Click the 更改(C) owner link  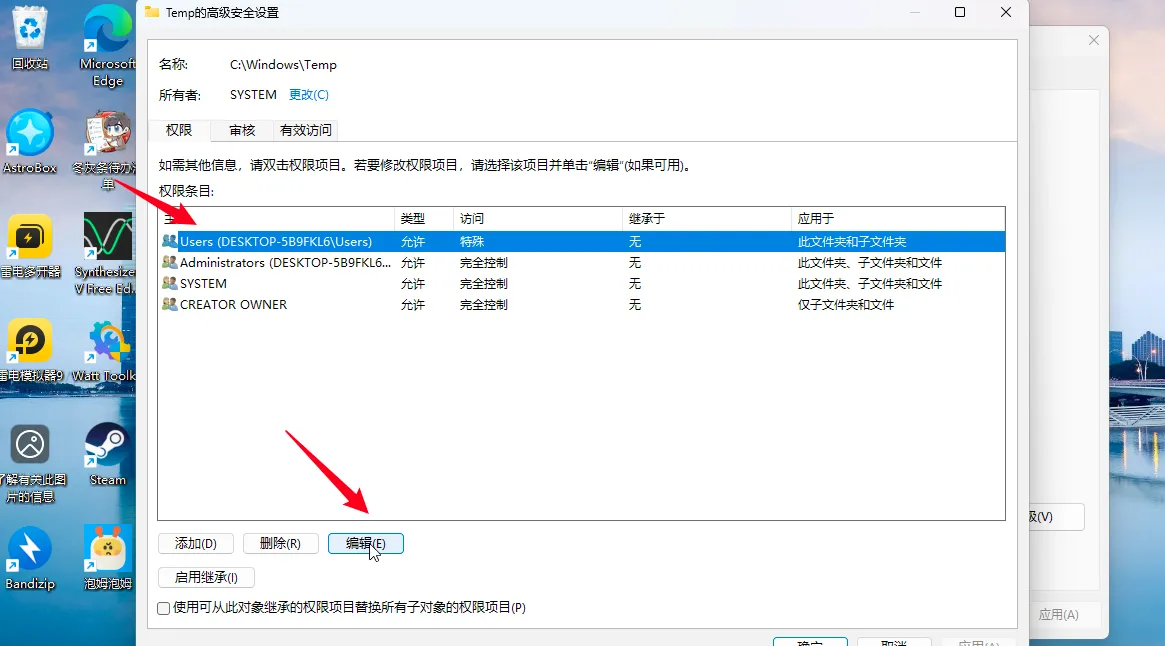point(308,95)
